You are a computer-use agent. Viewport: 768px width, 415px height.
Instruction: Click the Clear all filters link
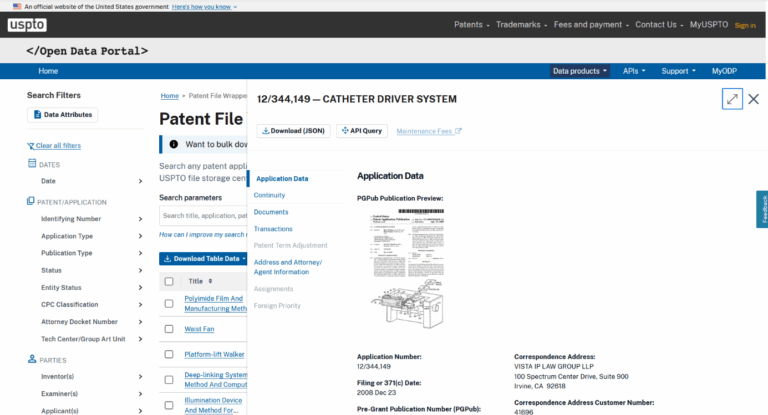point(58,146)
